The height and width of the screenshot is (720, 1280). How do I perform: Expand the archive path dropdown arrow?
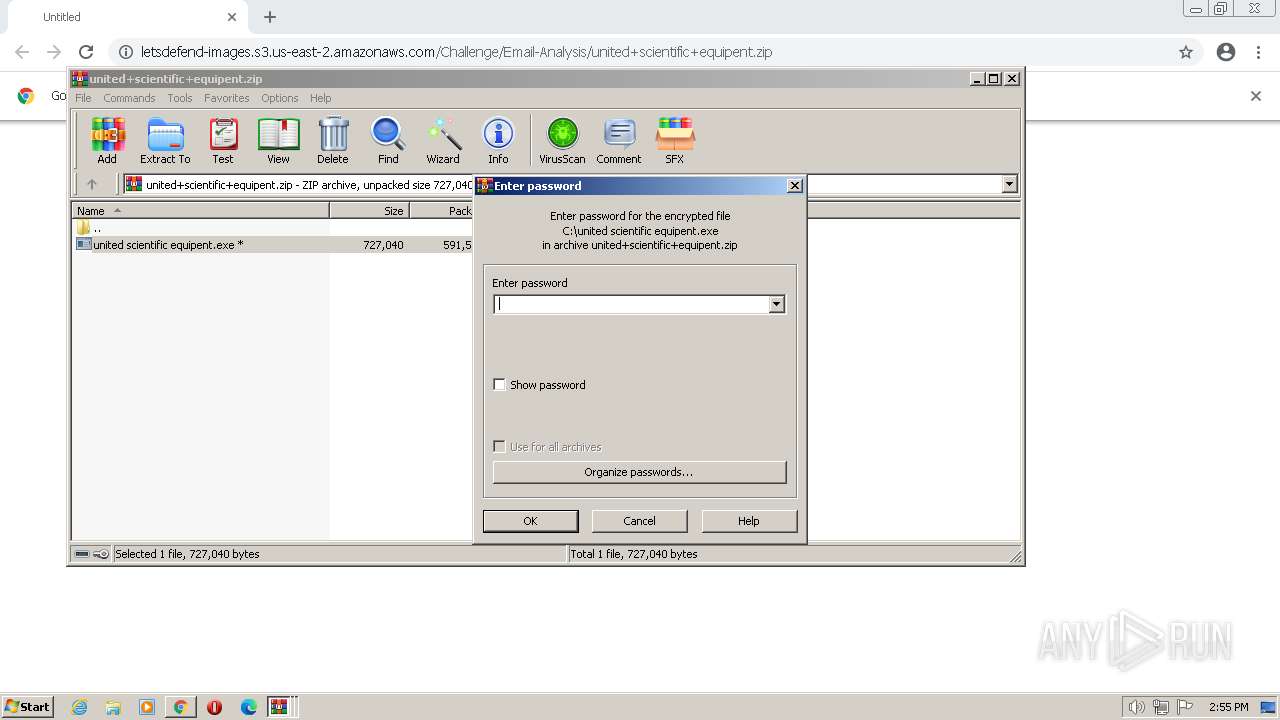click(1009, 184)
